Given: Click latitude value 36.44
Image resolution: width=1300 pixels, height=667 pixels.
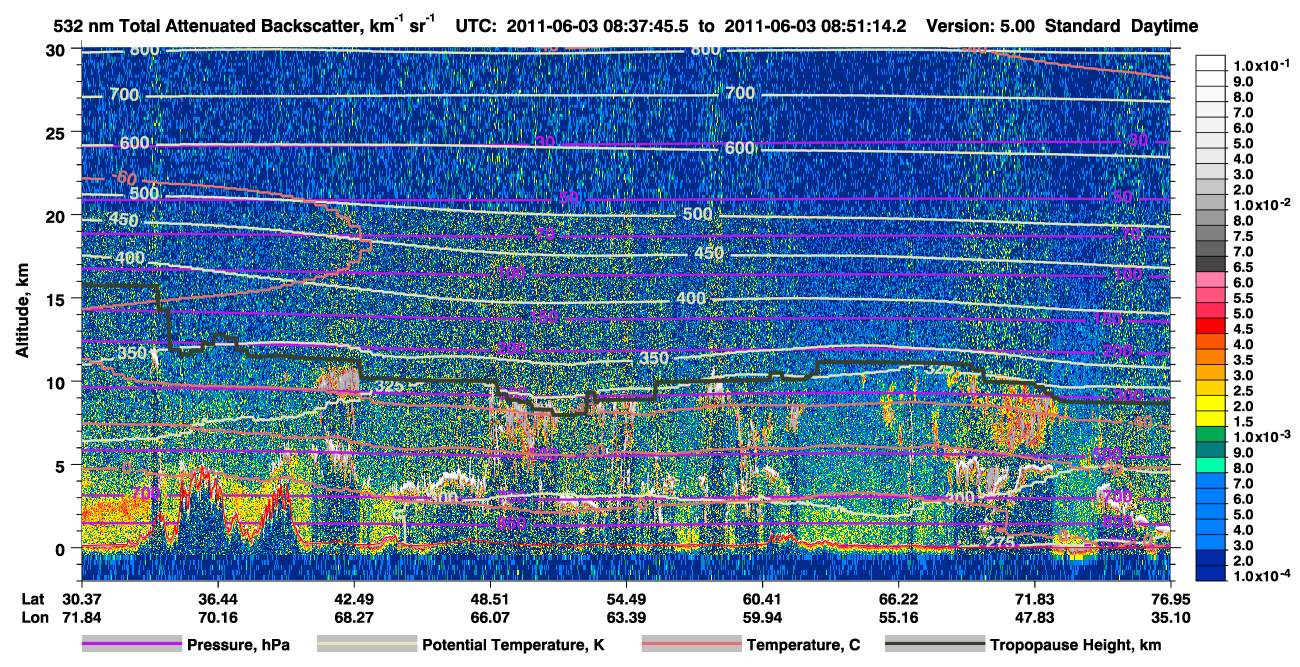Looking at the screenshot, I should pos(217,598).
